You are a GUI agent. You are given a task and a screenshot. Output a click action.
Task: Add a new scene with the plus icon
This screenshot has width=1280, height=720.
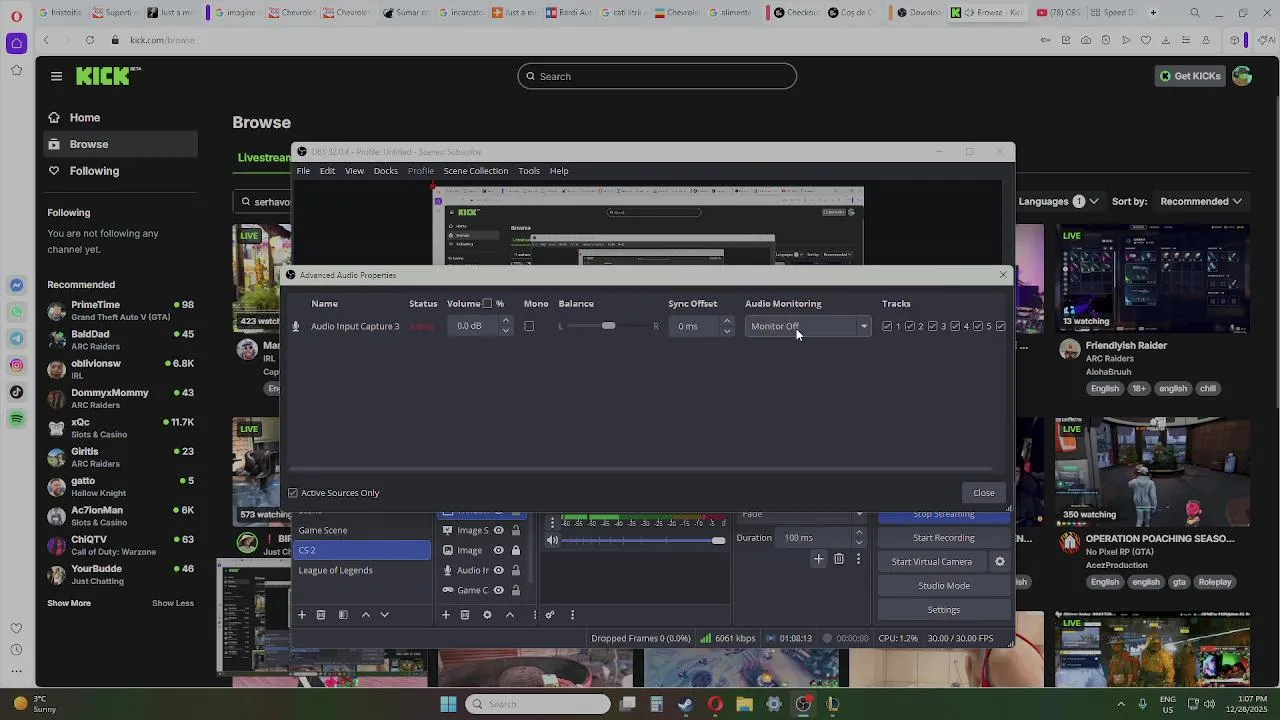tap(301, 615)
